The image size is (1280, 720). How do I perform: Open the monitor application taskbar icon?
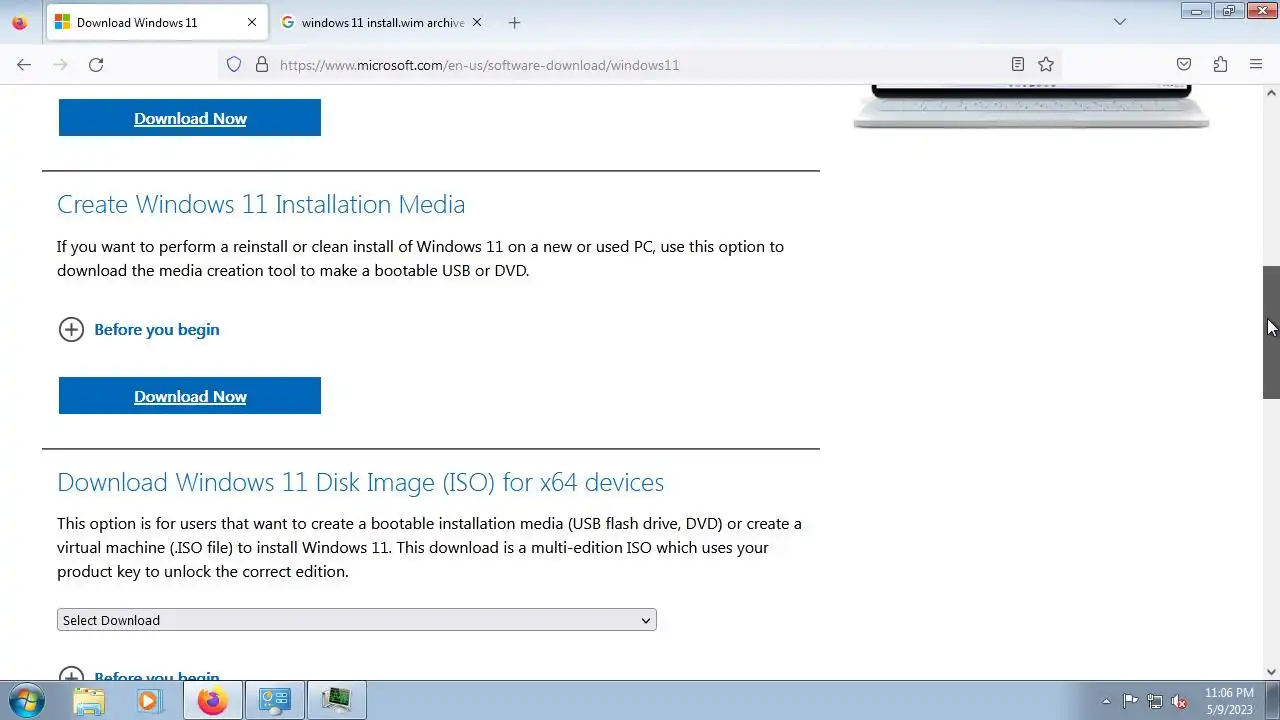coord(336,700)
